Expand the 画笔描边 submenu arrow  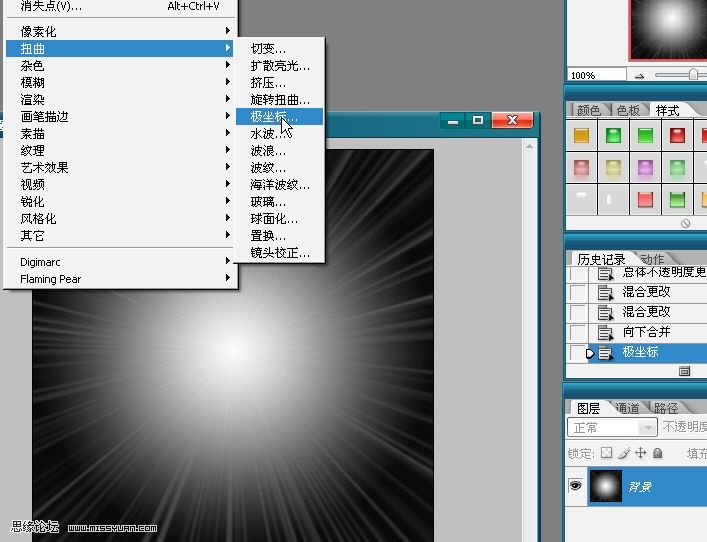point(228,116)
